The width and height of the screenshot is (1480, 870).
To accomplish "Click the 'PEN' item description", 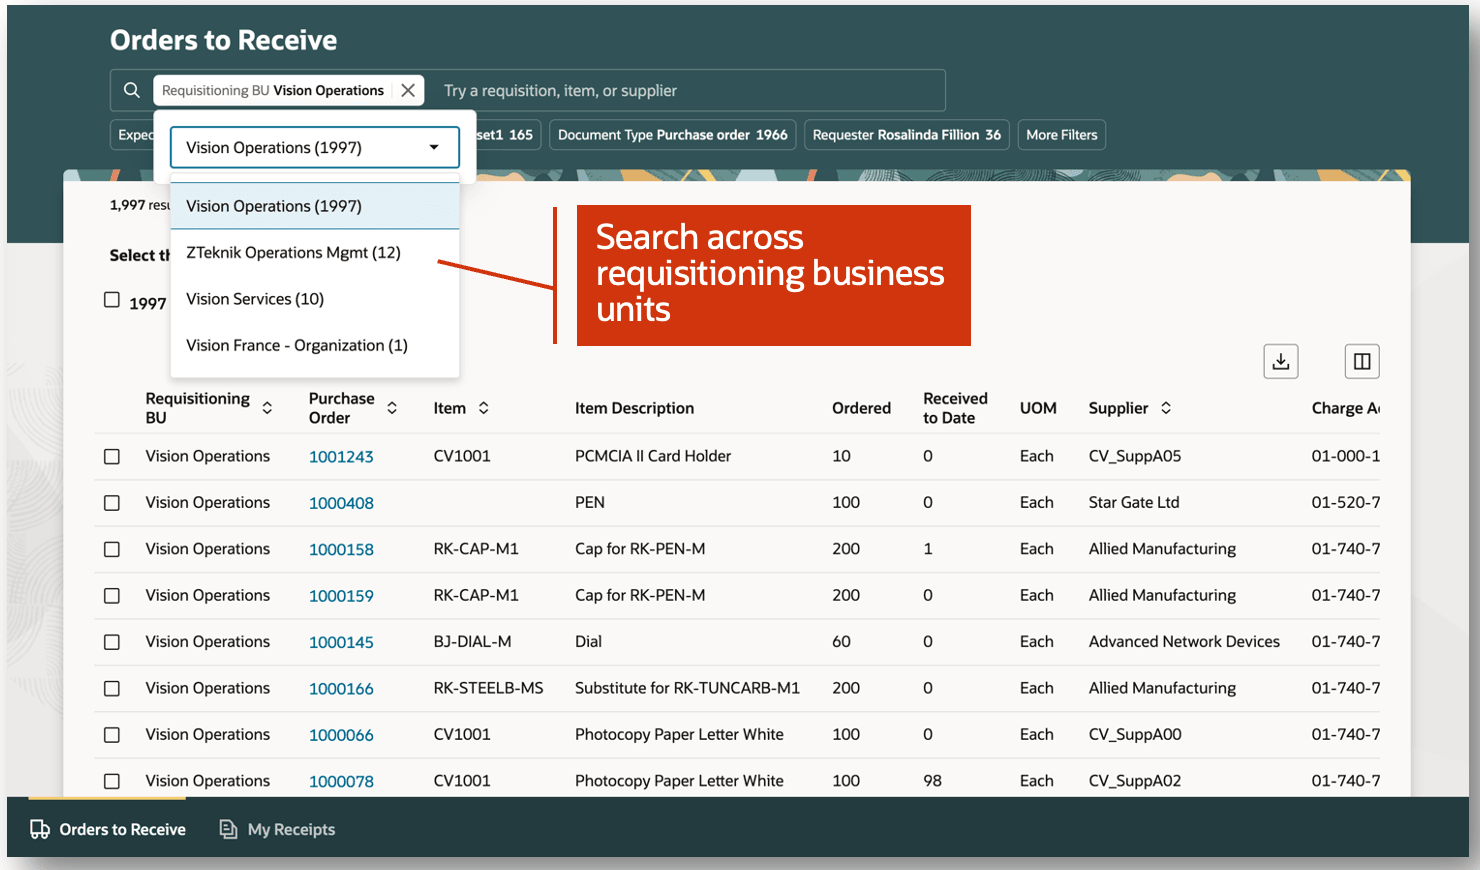I will click(590, 502).
